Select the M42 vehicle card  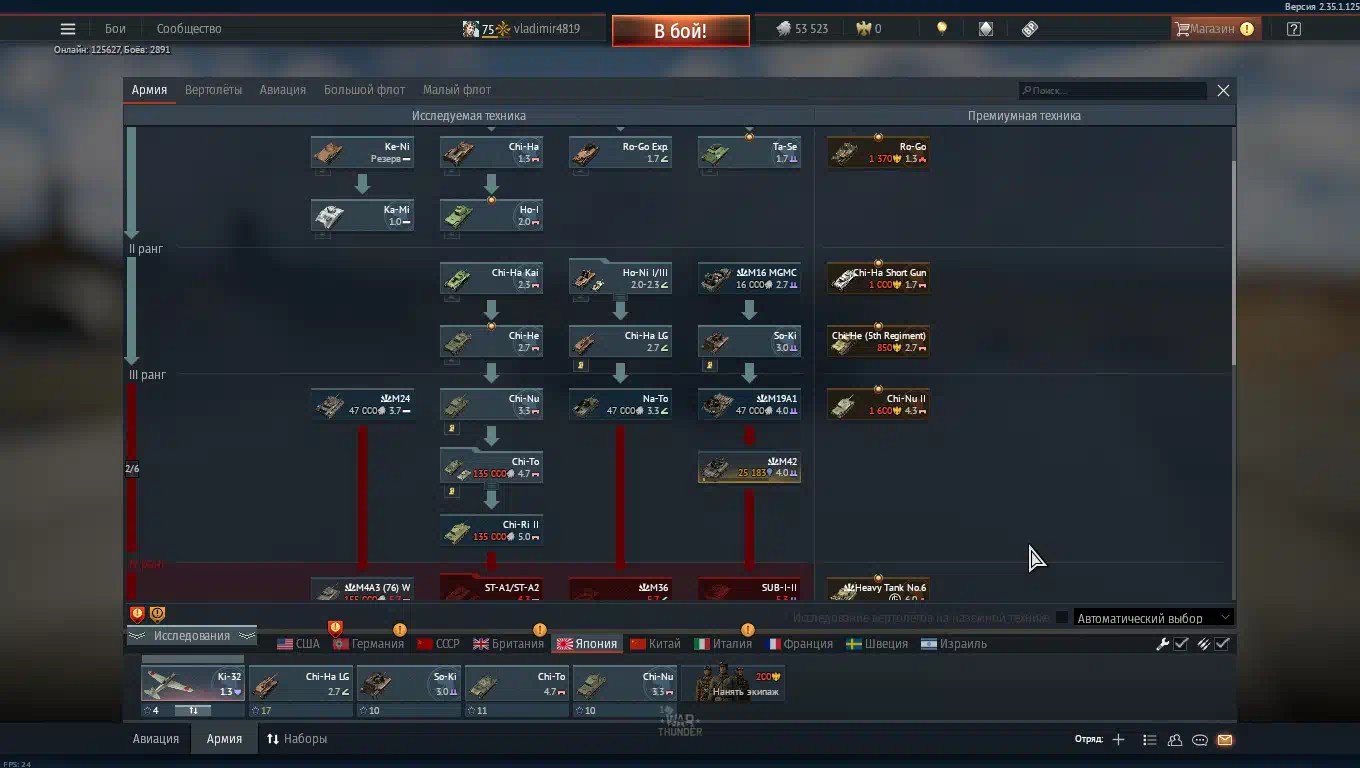pyautogui.click(x=749, y=468)
